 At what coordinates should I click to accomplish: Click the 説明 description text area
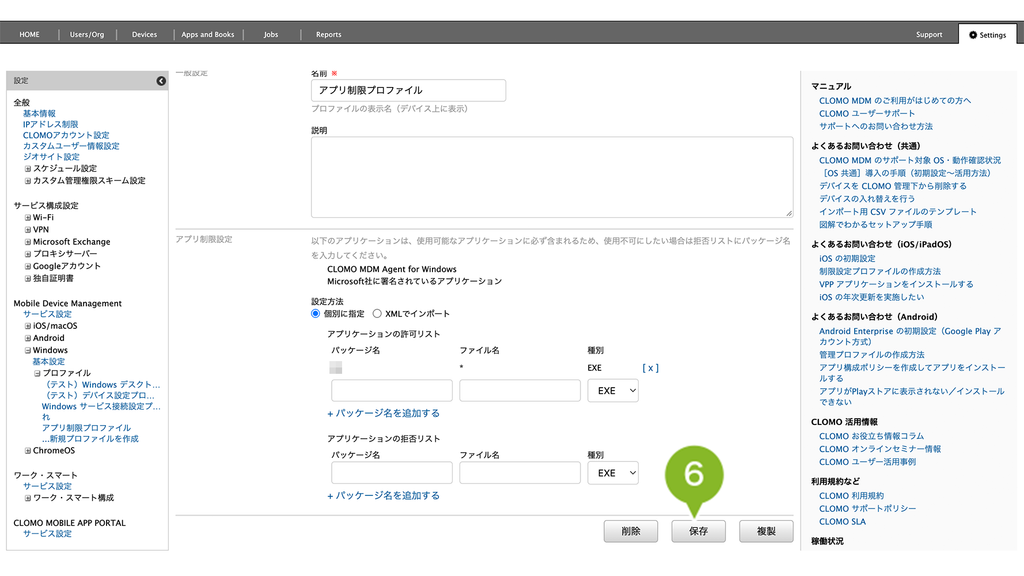point(552,177)
